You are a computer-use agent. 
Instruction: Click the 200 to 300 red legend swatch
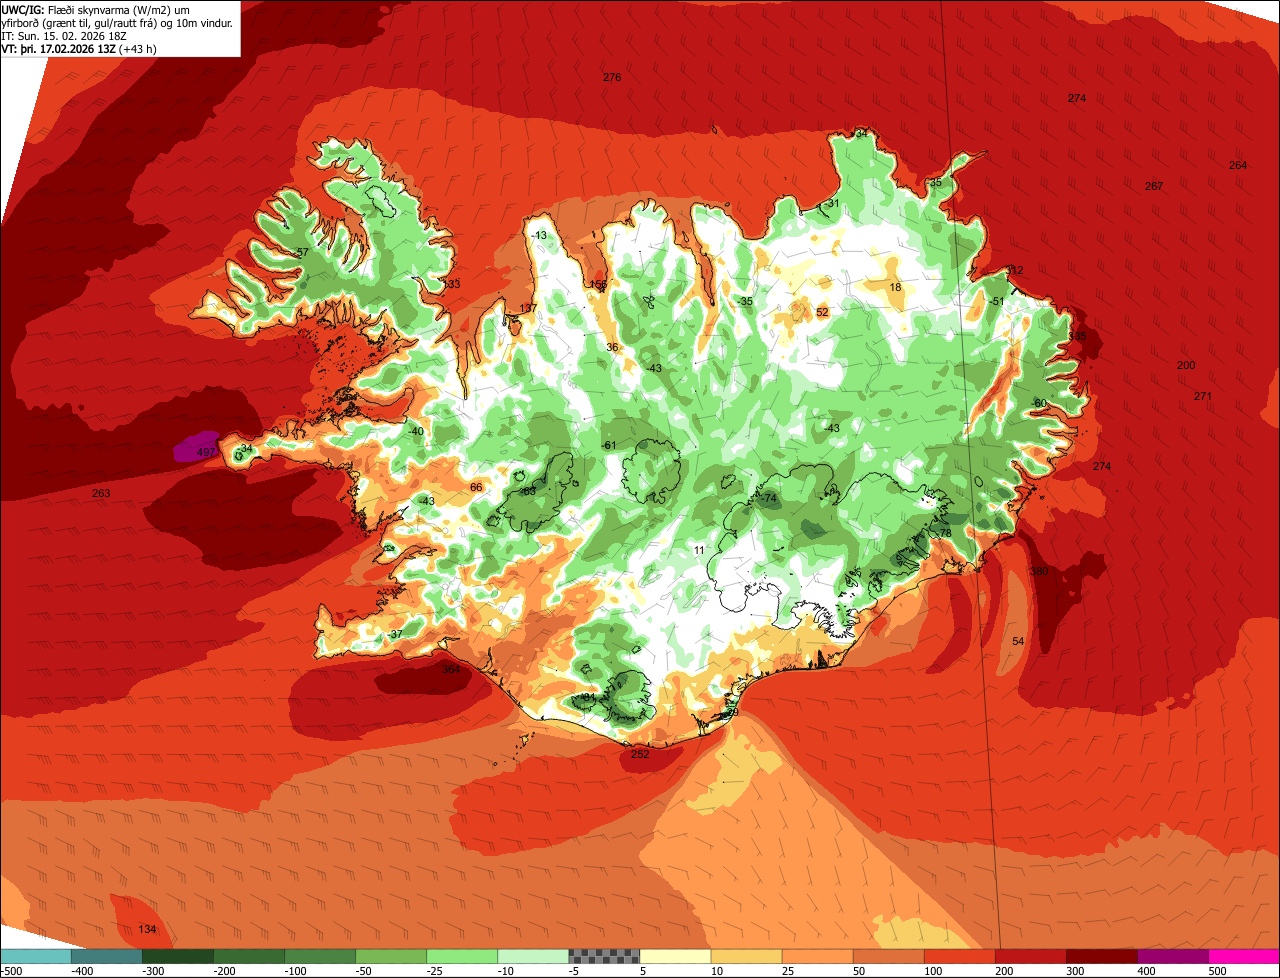click(x=1030, y=956)
